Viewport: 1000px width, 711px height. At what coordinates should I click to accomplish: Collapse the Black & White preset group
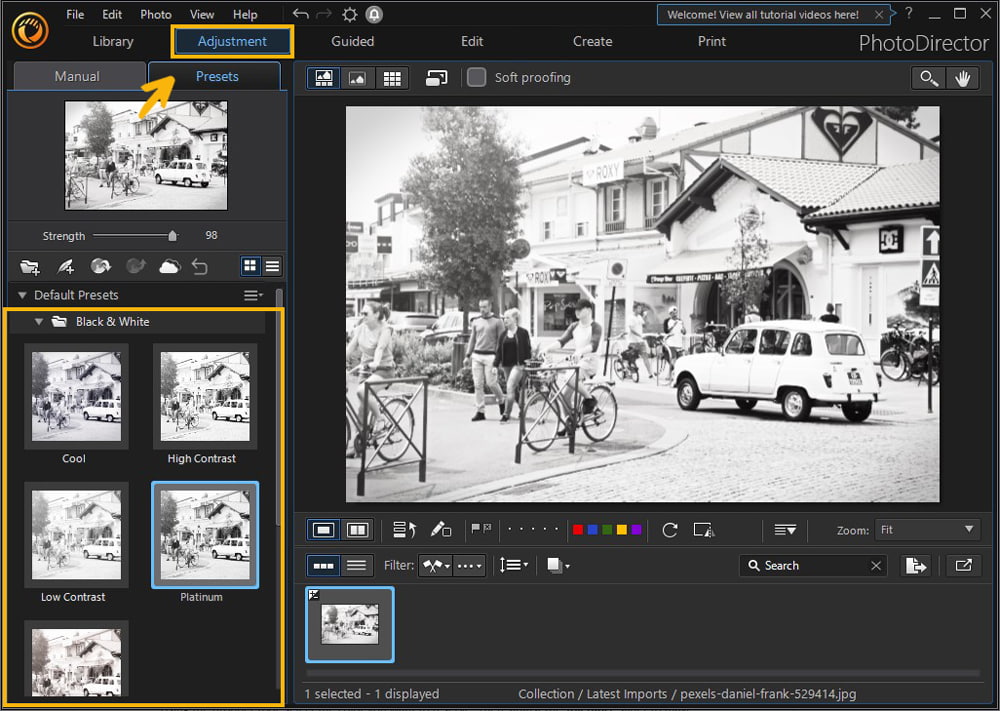point(38,321)
